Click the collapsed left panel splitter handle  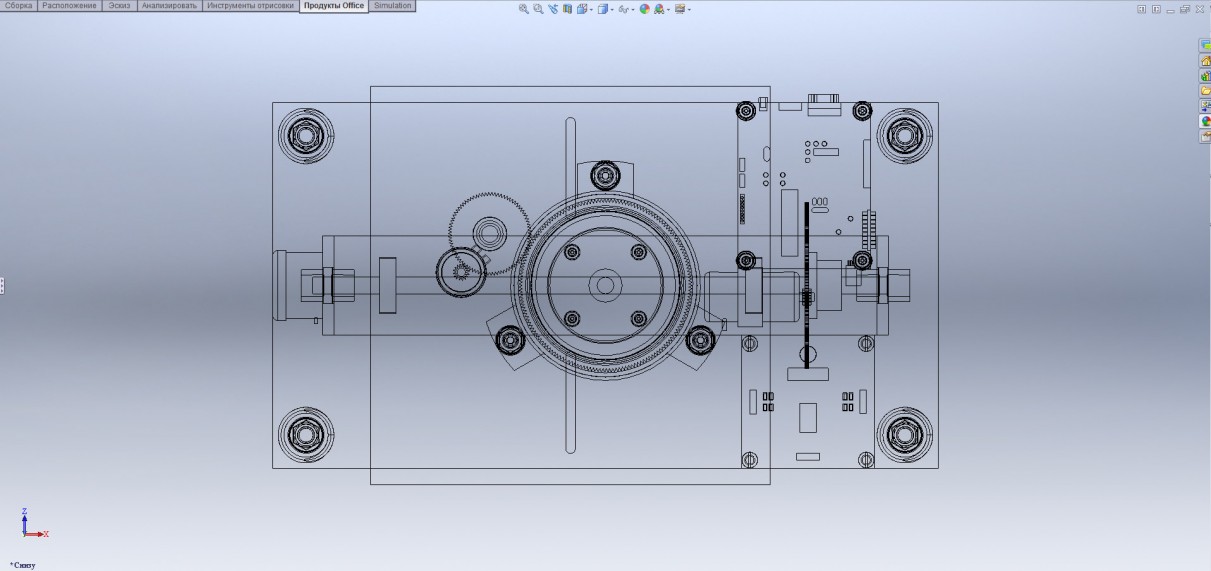(2, 286)
